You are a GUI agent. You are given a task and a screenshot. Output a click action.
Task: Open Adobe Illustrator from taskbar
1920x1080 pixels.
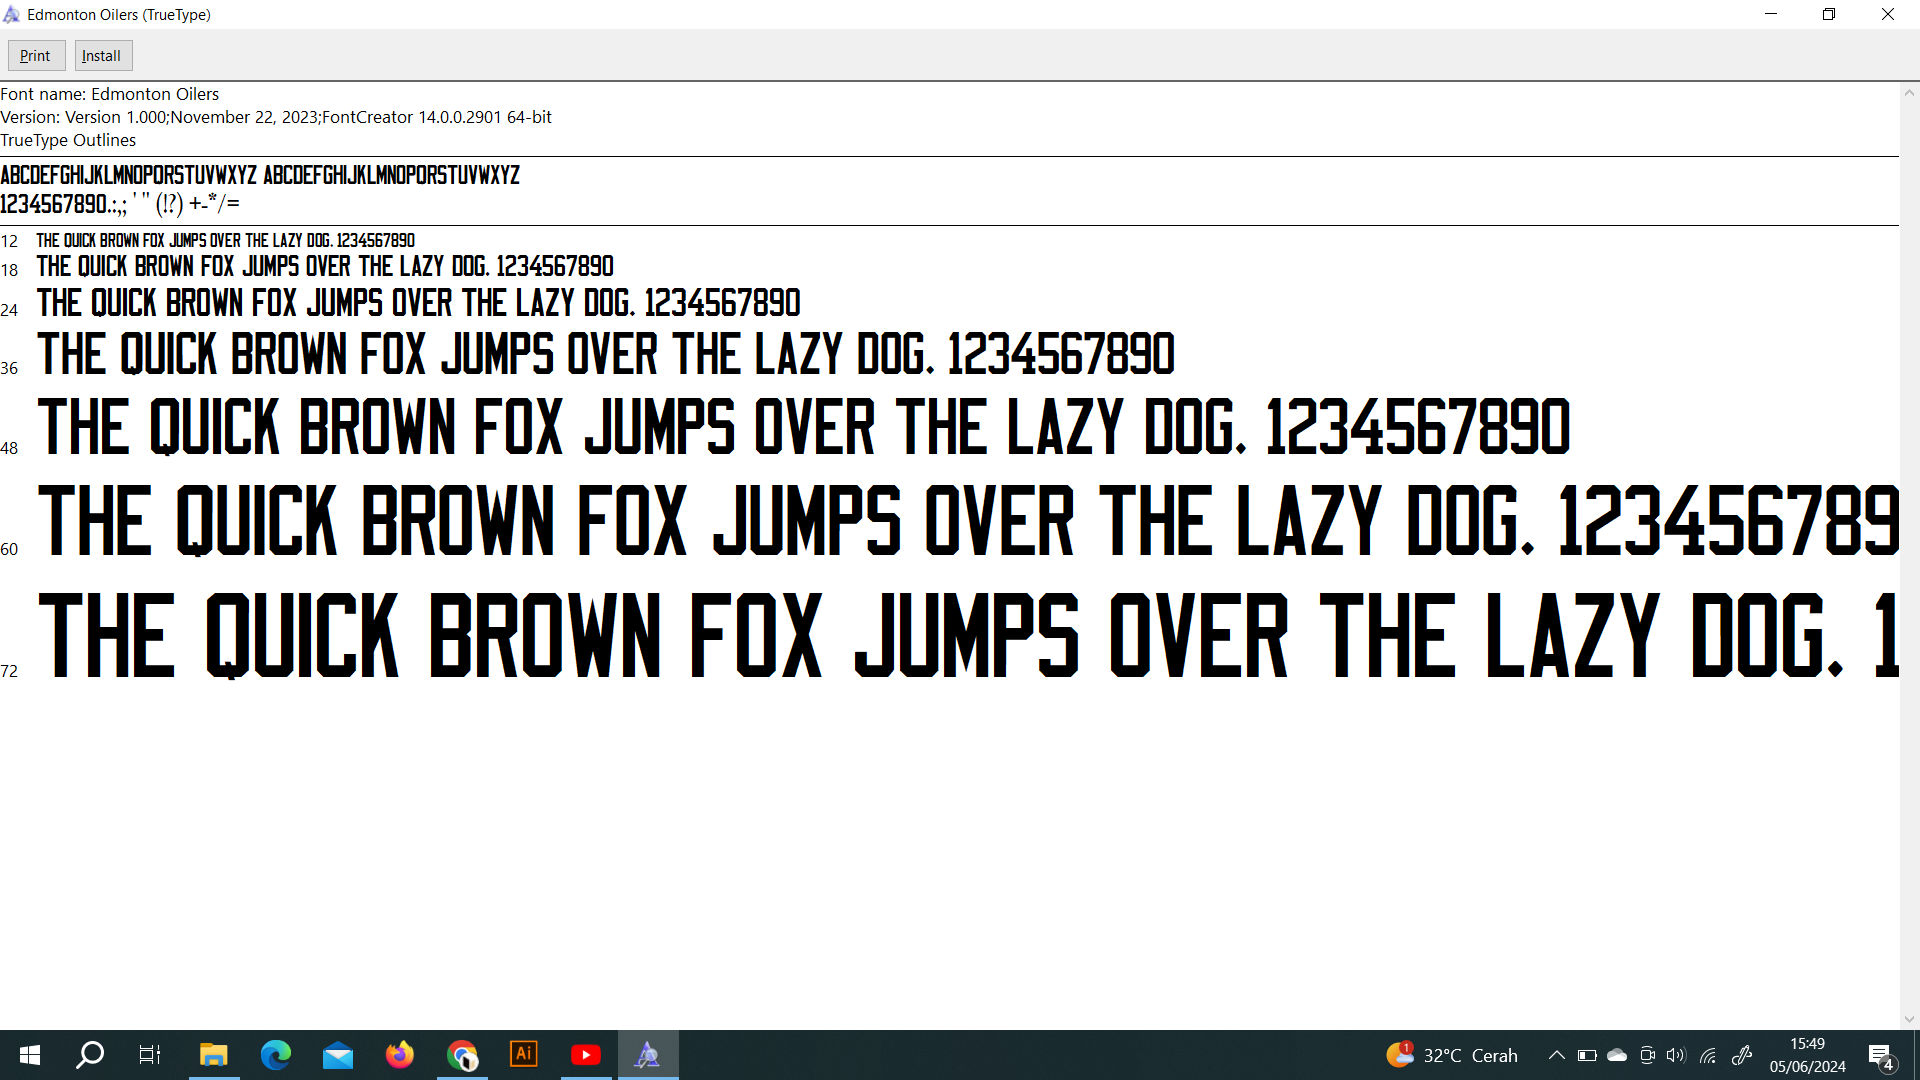[x=524, y=1055]
